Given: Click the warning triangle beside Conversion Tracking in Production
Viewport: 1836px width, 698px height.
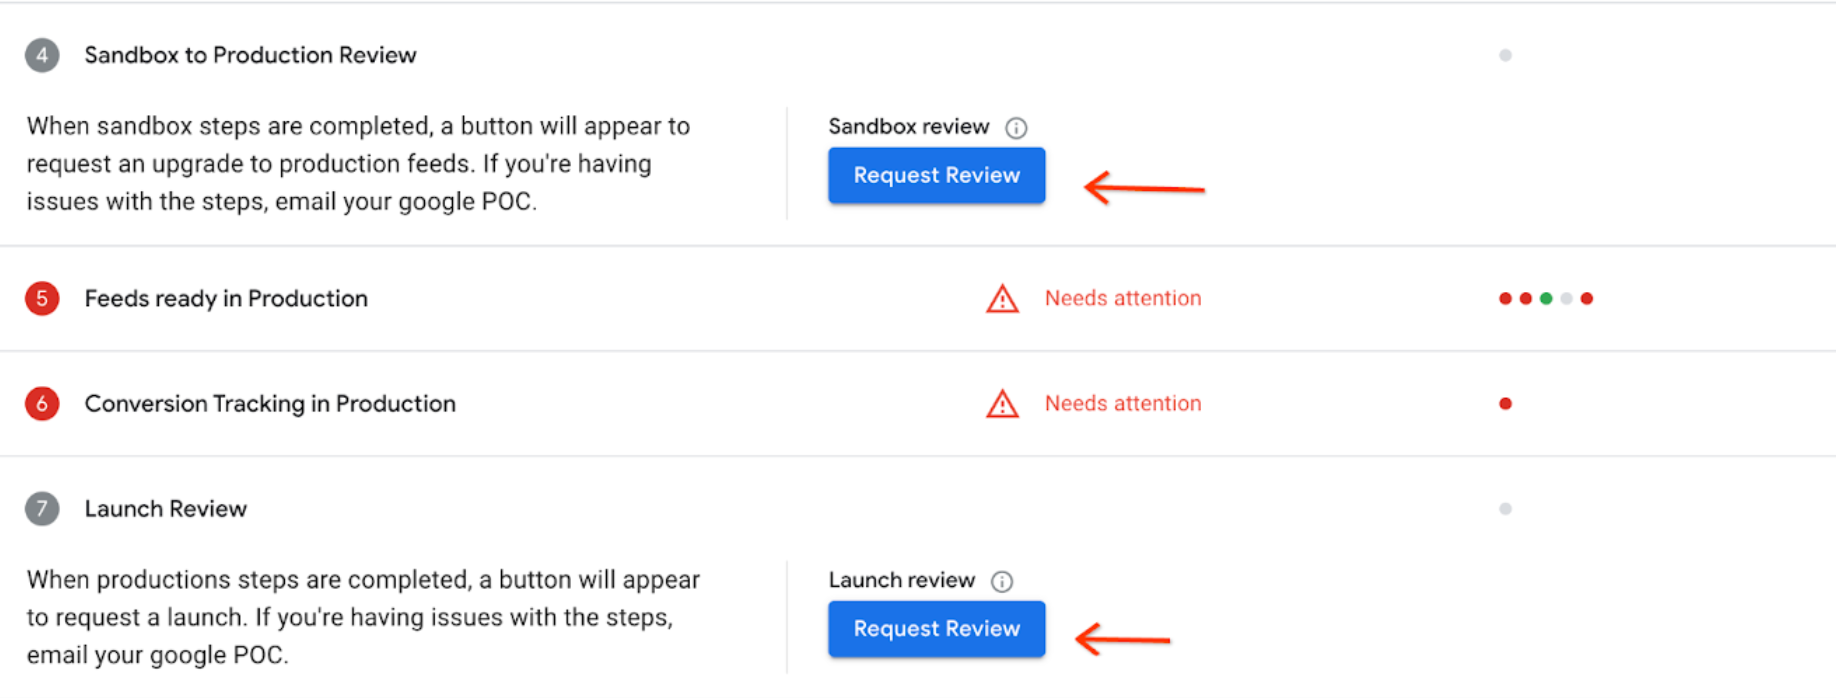Looking at the screenshot, I should pos(1001,404).
